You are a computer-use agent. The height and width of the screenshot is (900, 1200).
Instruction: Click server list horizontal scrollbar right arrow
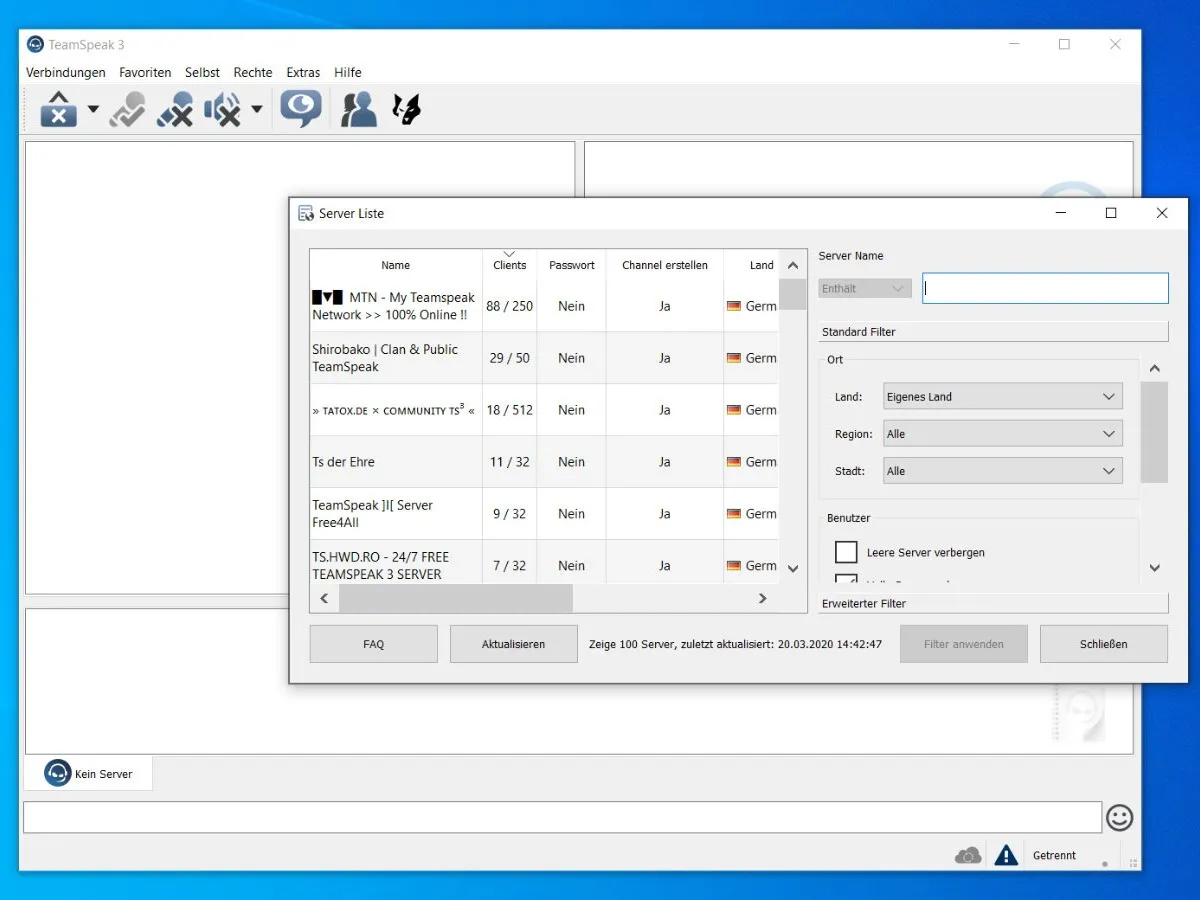(x=762, y=598)
